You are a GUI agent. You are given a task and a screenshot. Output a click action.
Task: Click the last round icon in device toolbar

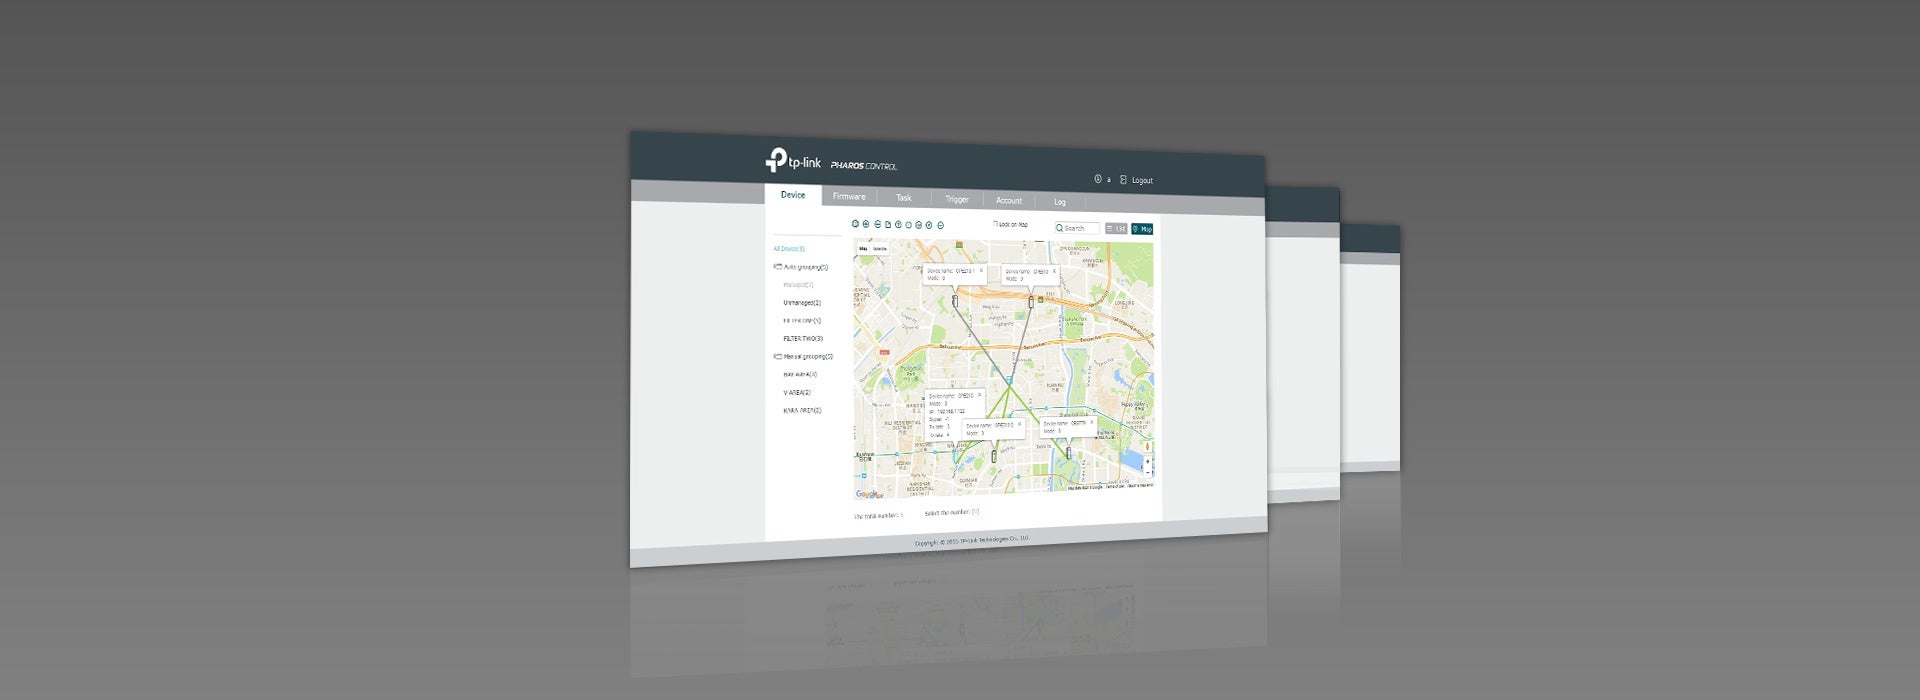[x=940, y=225]
